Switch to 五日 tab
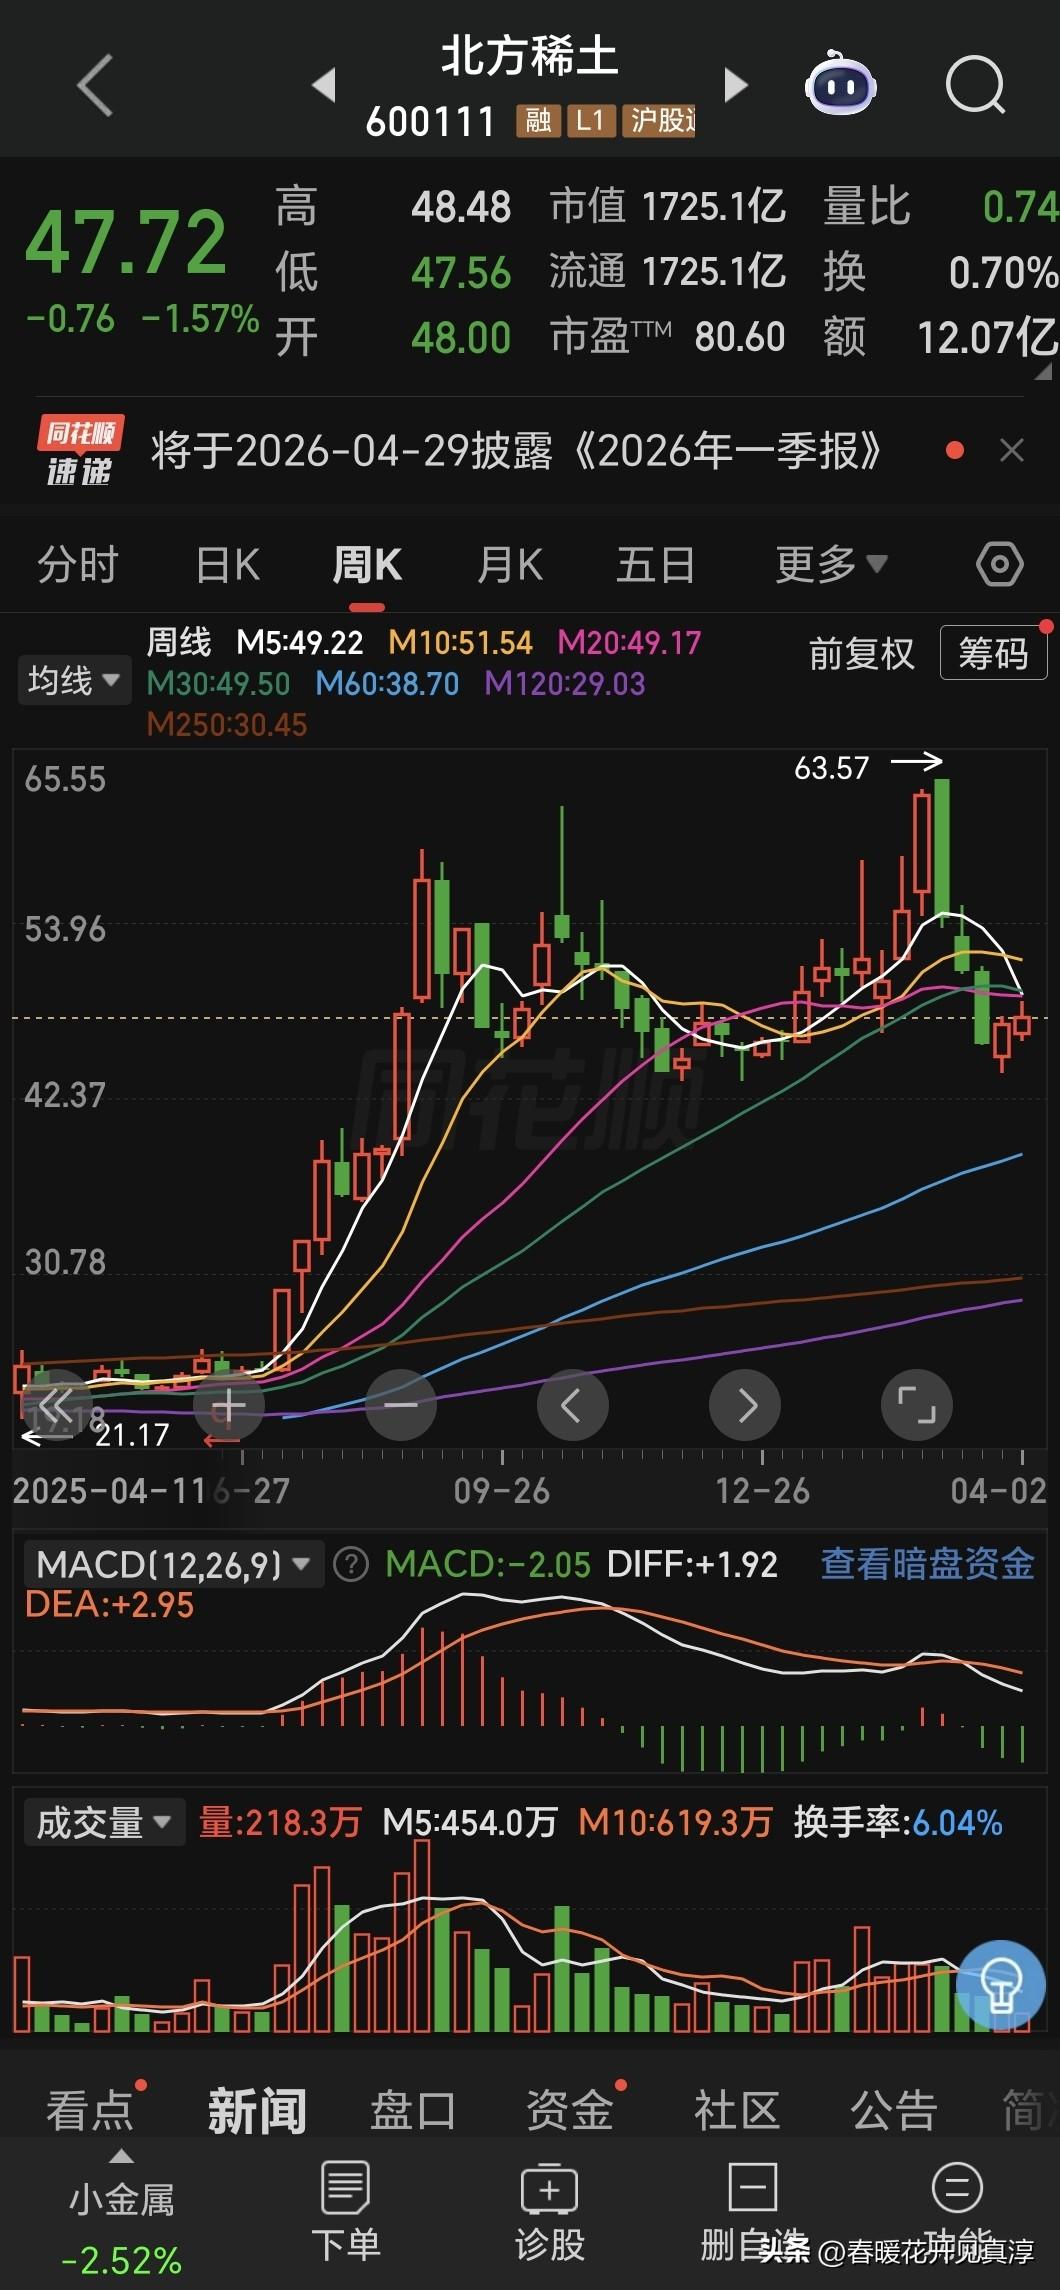This screenshot has width=1060, height=2290. click(x=656, y=564)
